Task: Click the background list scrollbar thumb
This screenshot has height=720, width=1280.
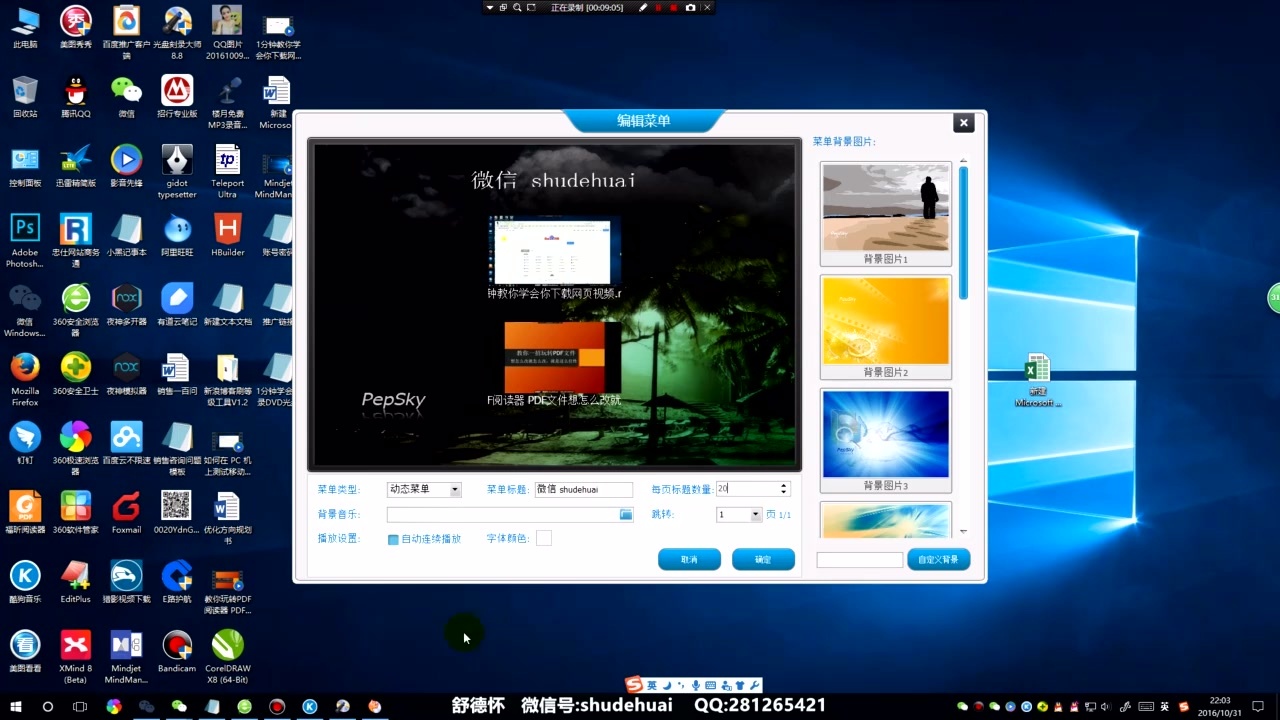Action: point(964,232)
